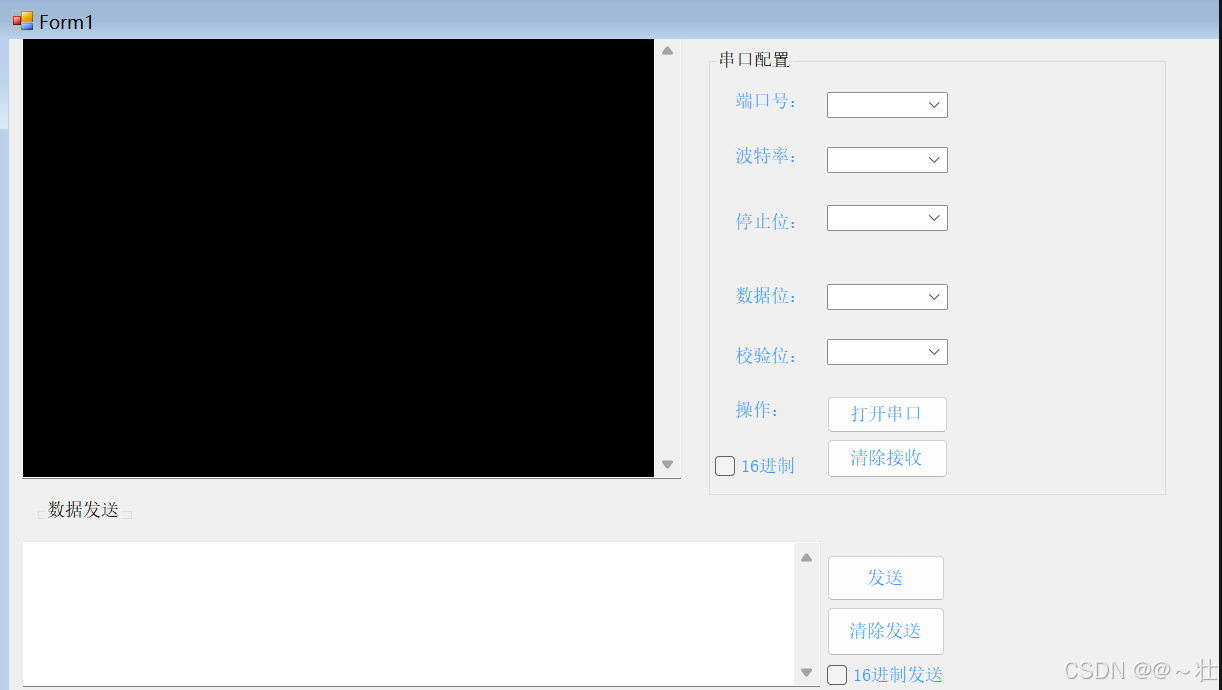This screenshot has height=690, width=1222.
Task: Click the 清除接收 button
Action: pos(887,458)
